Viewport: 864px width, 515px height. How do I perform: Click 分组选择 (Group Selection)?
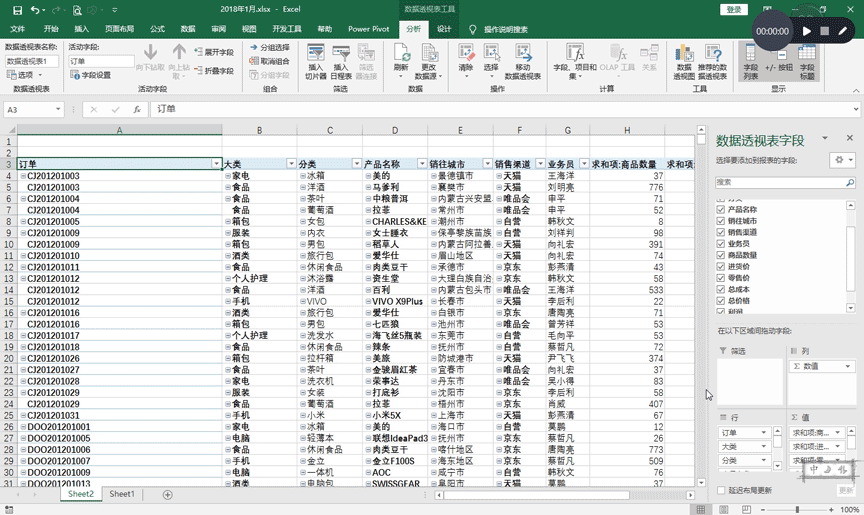270,47
